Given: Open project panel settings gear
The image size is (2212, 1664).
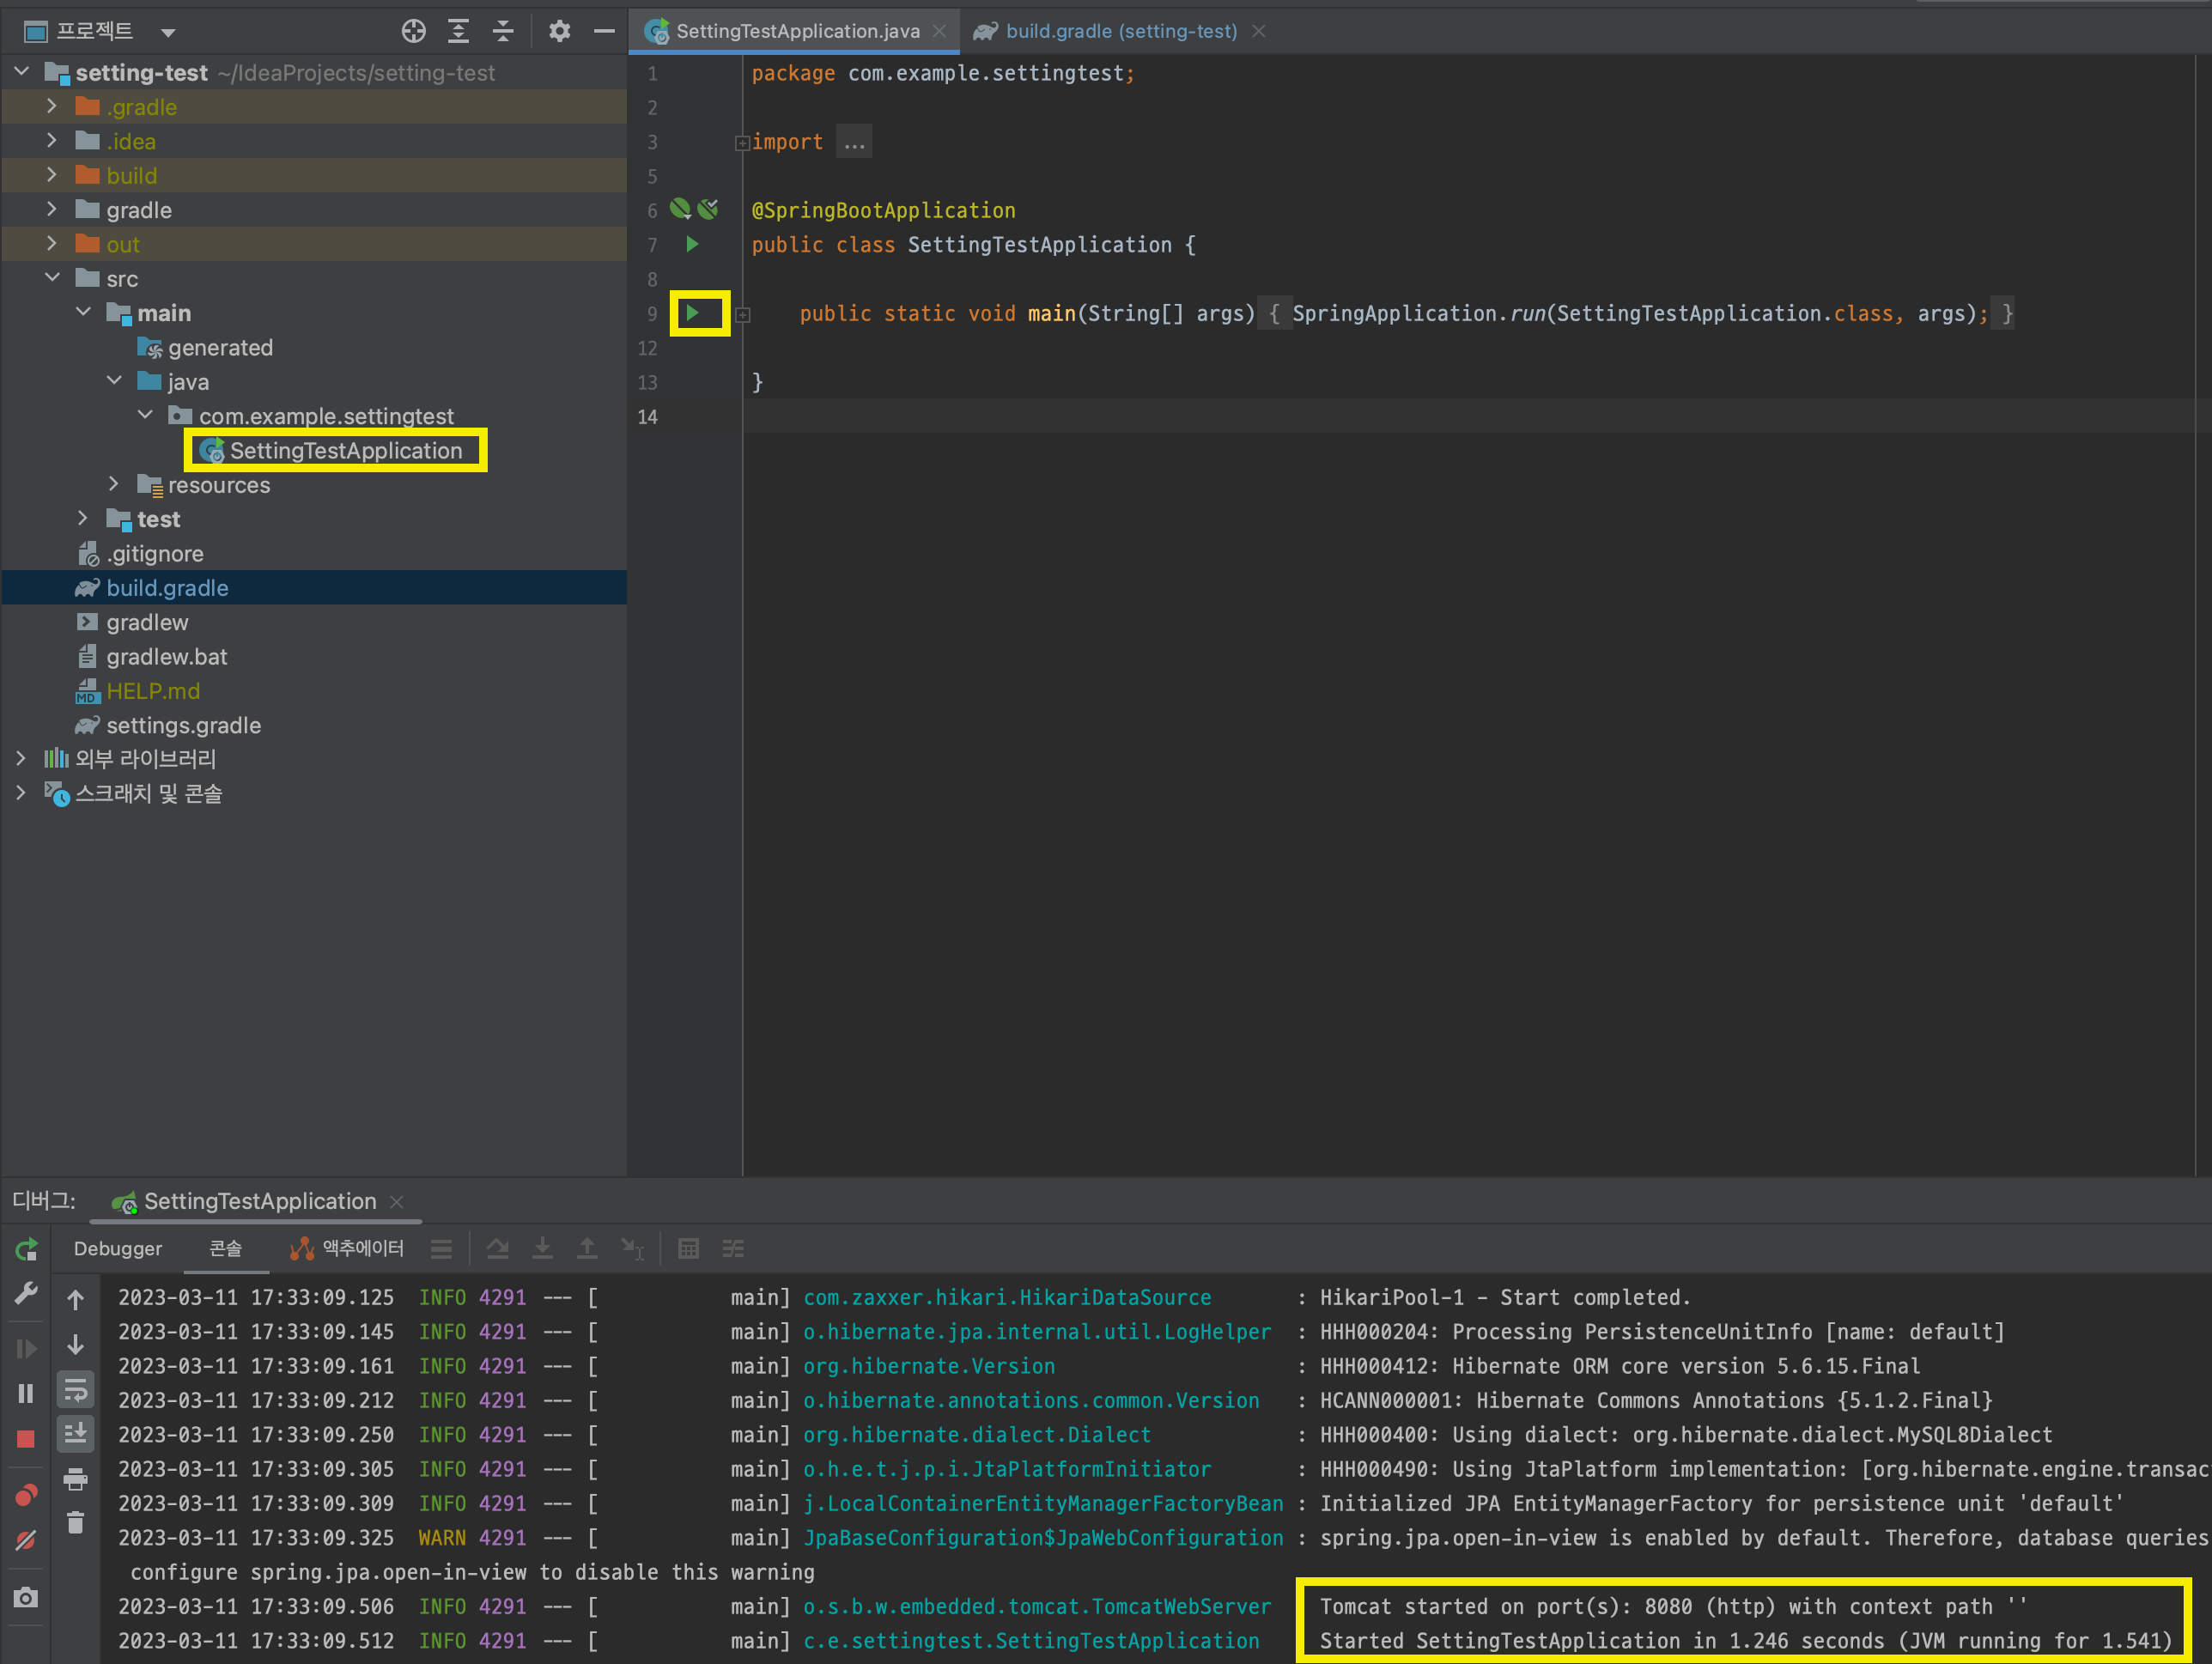Looking at the screenshot, I should [559, 31].
